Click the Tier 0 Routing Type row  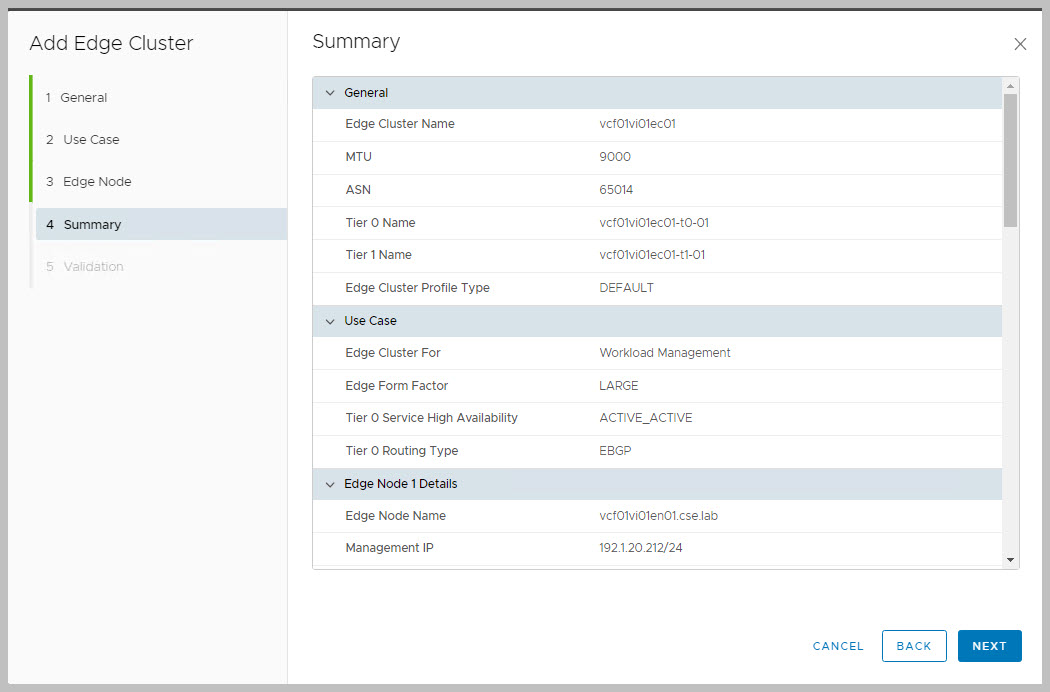coord(656,451)
